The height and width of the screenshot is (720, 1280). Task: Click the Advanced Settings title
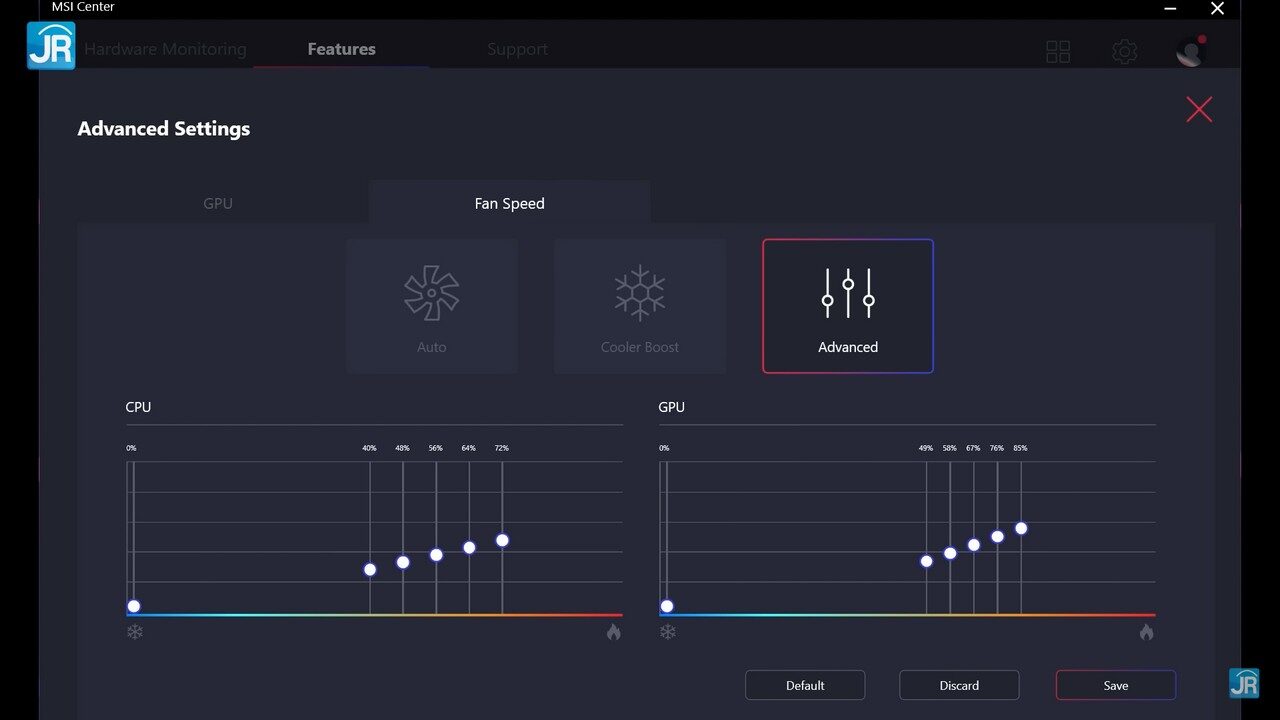164,129
